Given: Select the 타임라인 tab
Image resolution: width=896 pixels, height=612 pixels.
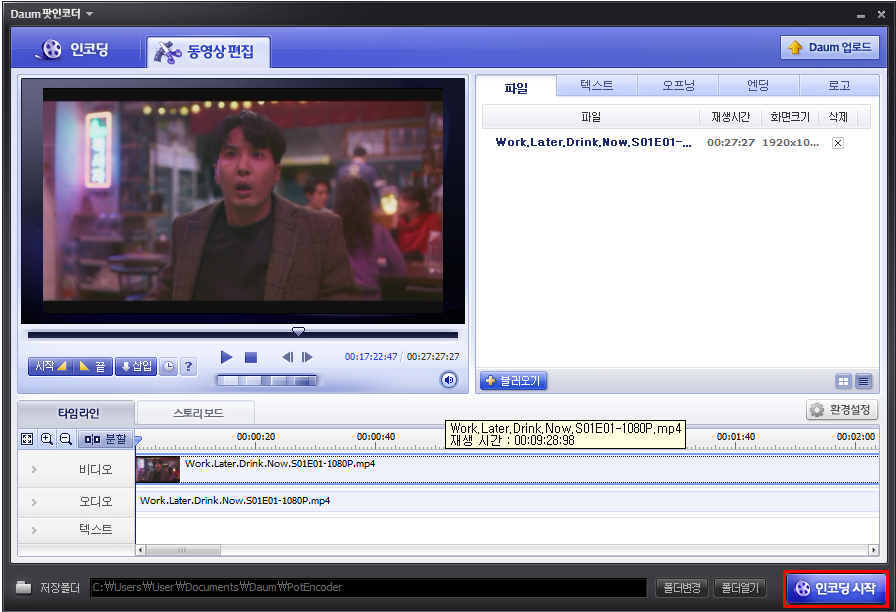Looking at the screenshot, I should tap(77, 413).
